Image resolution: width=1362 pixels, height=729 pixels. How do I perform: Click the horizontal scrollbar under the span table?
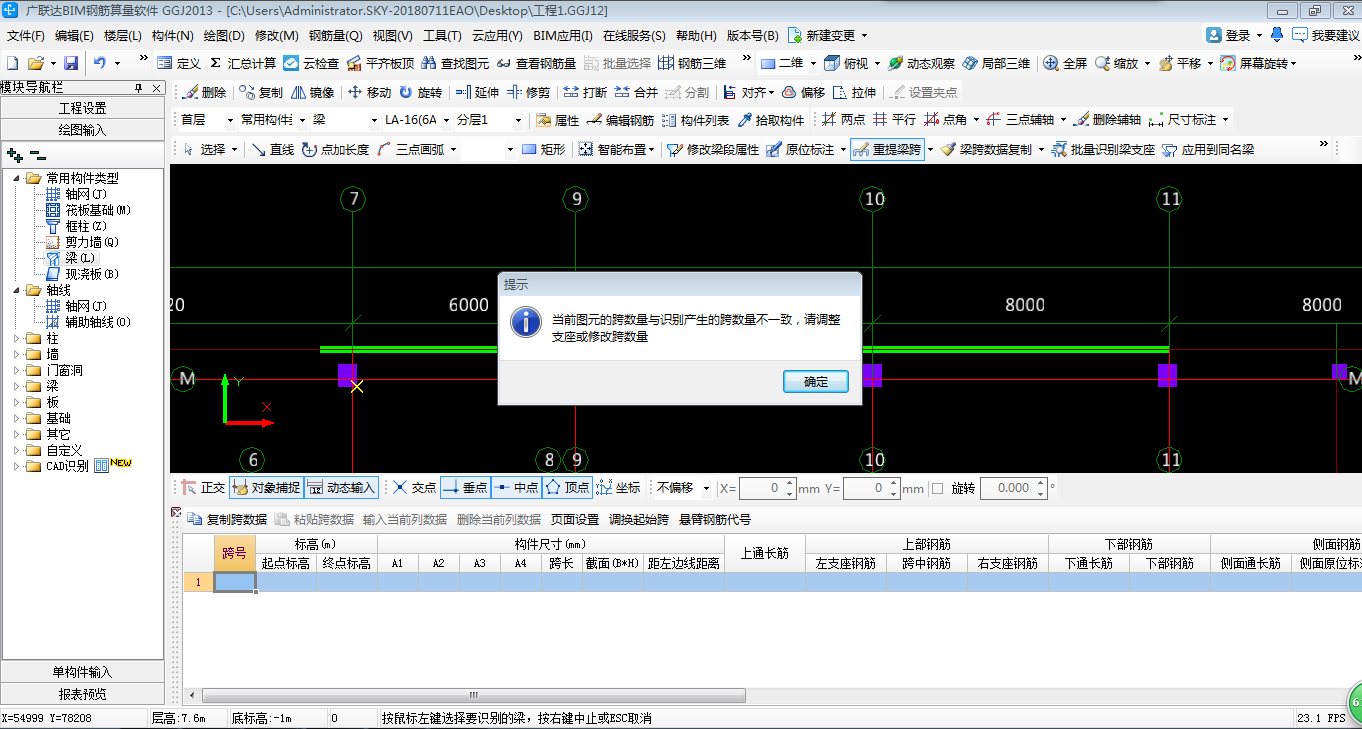pos(475,695)
